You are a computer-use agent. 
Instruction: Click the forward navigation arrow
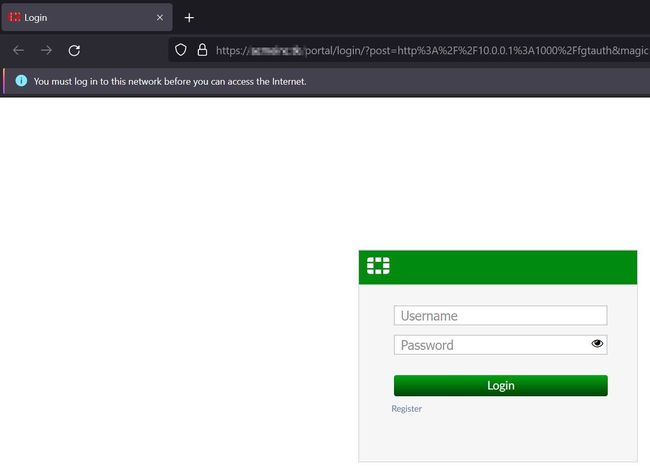click(46, 51)
